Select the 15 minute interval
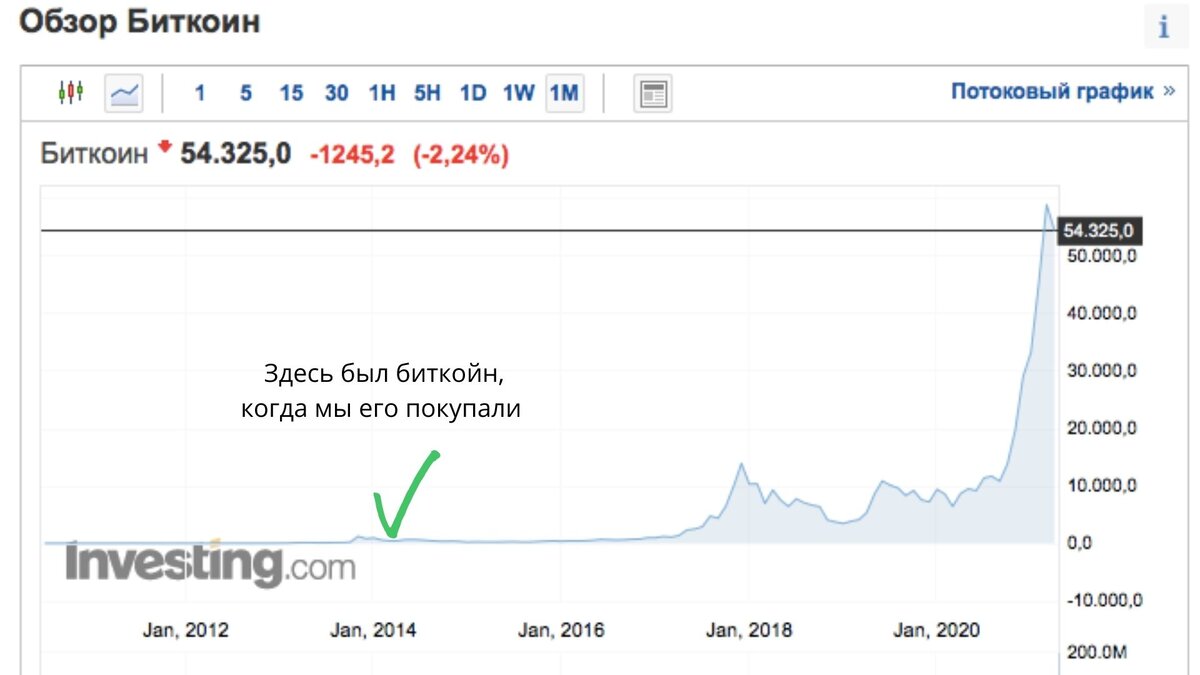 (x=291, y=92)
